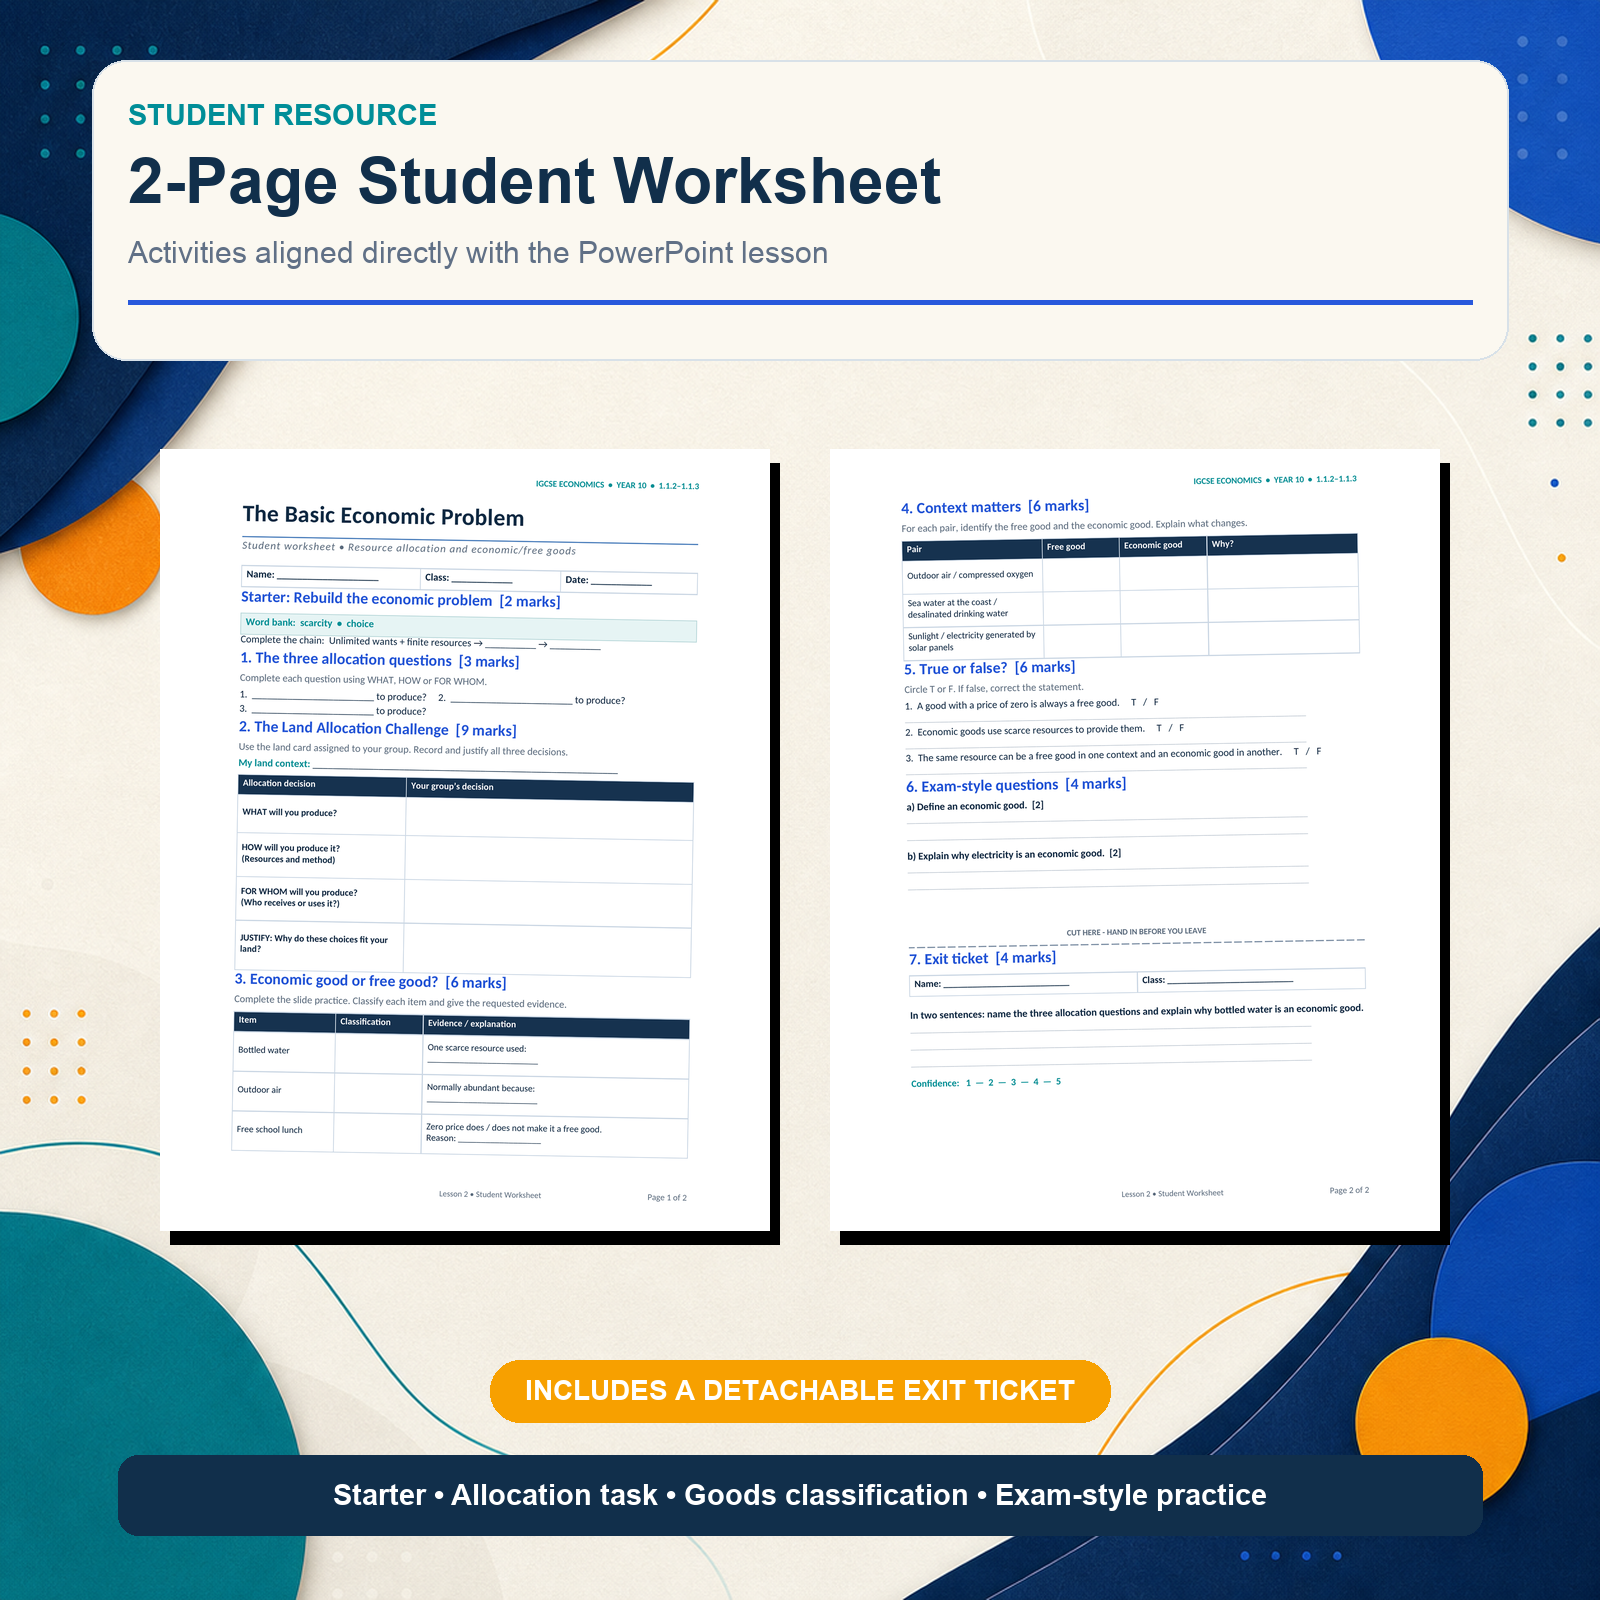Screen dimensions: 1600x1600
Task: Click the "Your group's decision" column header
Action: (x=550, y=789)
